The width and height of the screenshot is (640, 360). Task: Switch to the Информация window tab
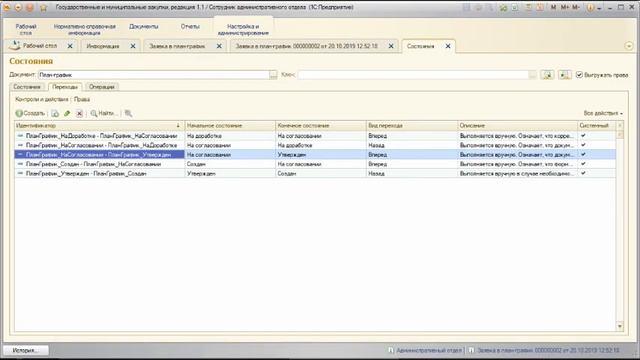click(103, 46)
